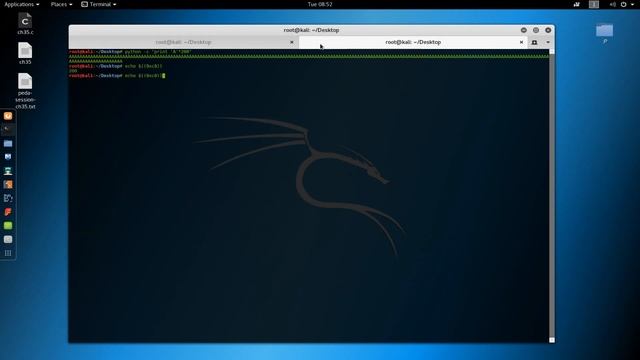Image resolution: width=640 pixels, height=360 pixels.
Task: Launch Armitage from the dock
Action: click(x=8, y=171)
